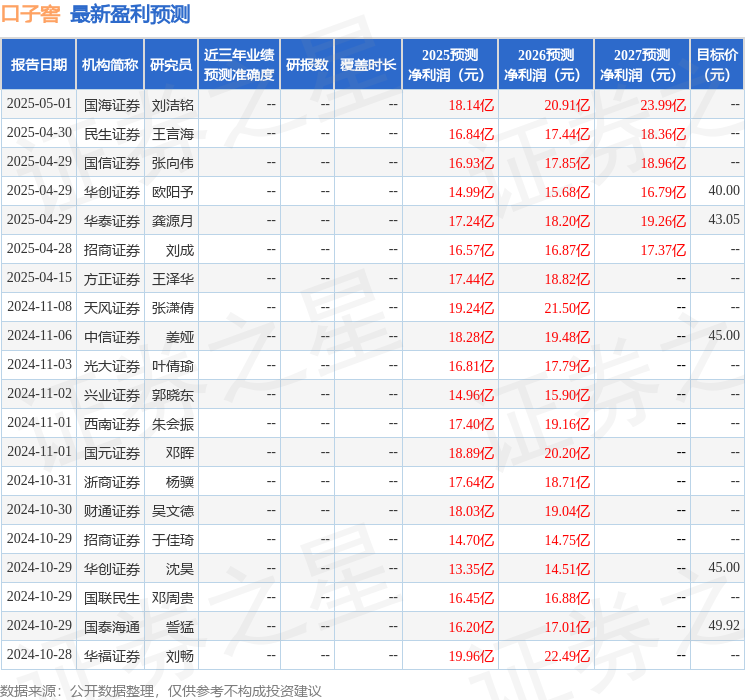Click the 近三年业绩预测准确度 column header
This screenshot has width=745, height=700.
239,65
